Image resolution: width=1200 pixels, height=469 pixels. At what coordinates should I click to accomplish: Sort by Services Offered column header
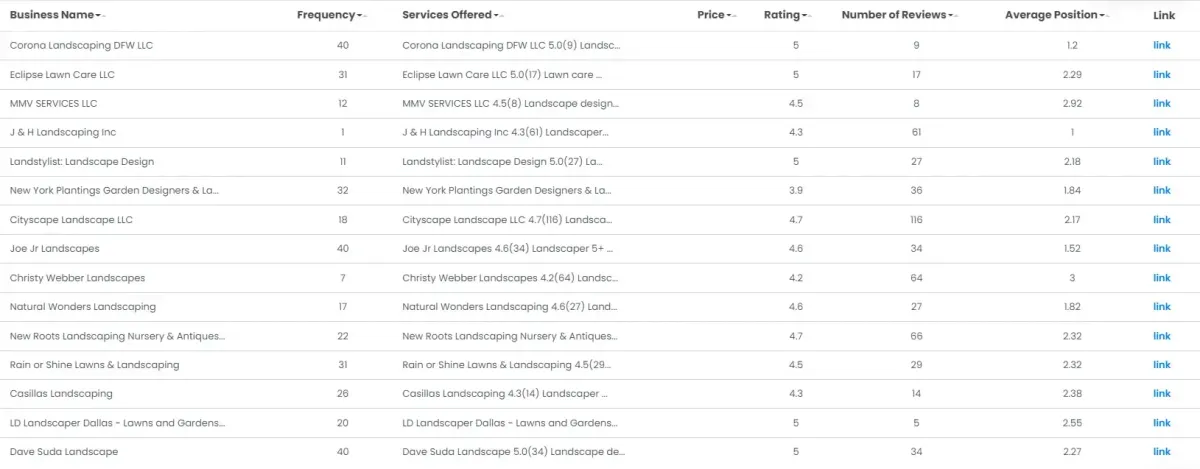point(447,15)
